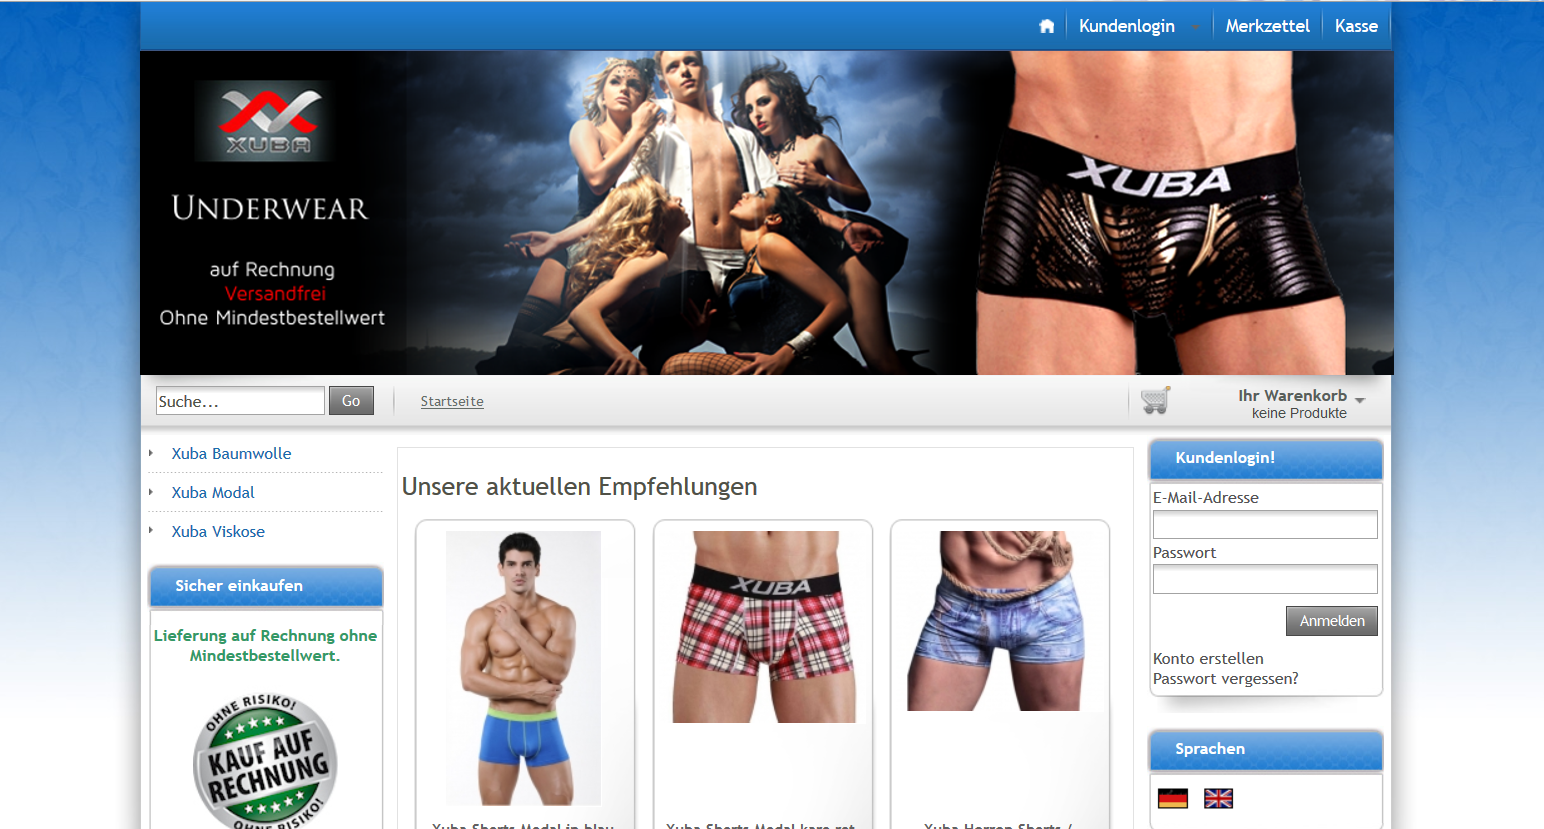Expand arrow beside Xuba Baumwolle
The height and width of the screenshot is (829, 1544).
(151, 453)
